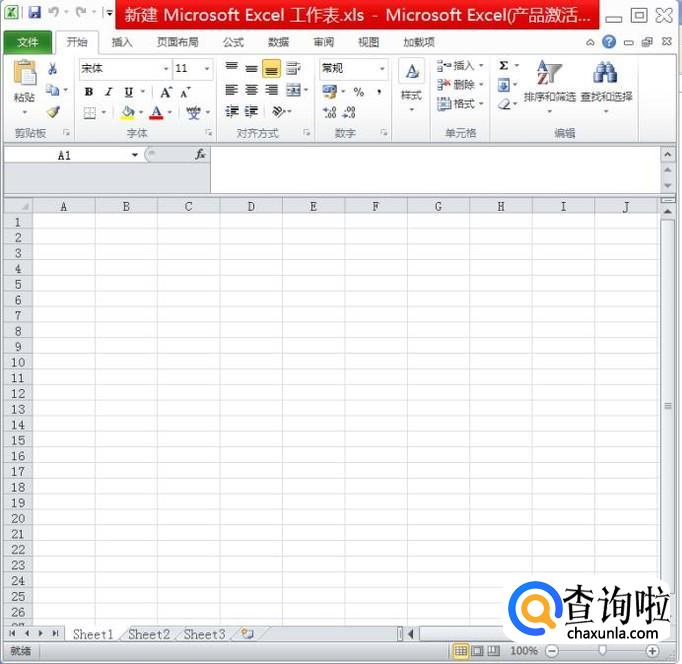Increase decimal places icon

330,112
